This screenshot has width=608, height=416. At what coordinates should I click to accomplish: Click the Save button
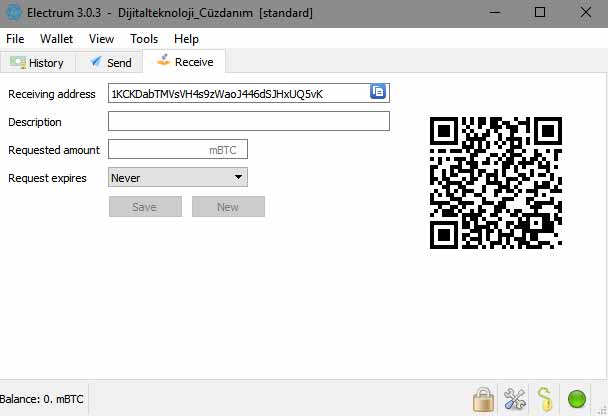[x=145, y=207]
